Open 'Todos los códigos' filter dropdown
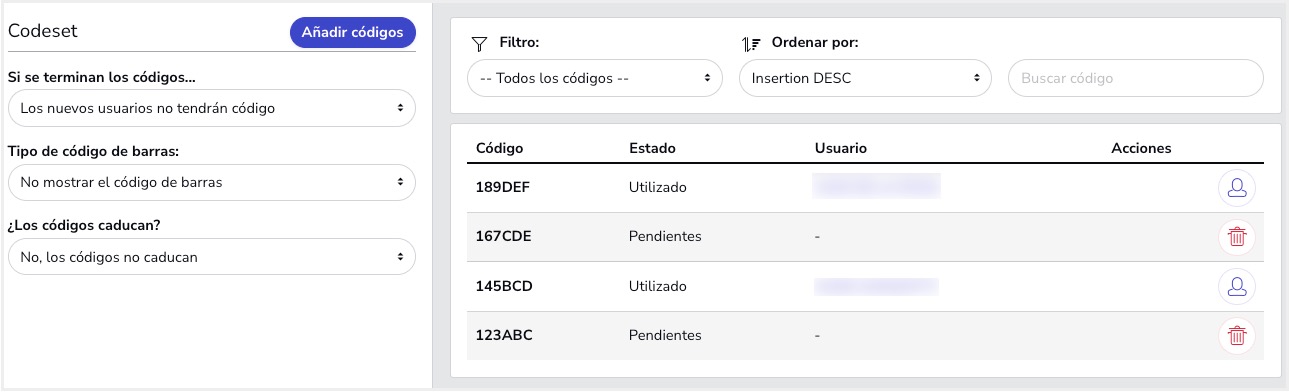Viewport: 1289px width, 392px height. (x=595, y=78)
